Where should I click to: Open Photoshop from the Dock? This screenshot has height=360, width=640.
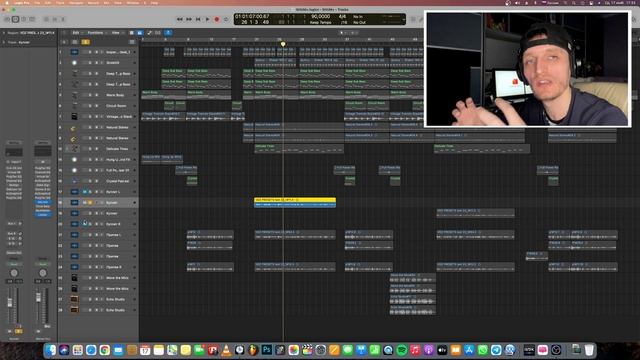(267, 350)
